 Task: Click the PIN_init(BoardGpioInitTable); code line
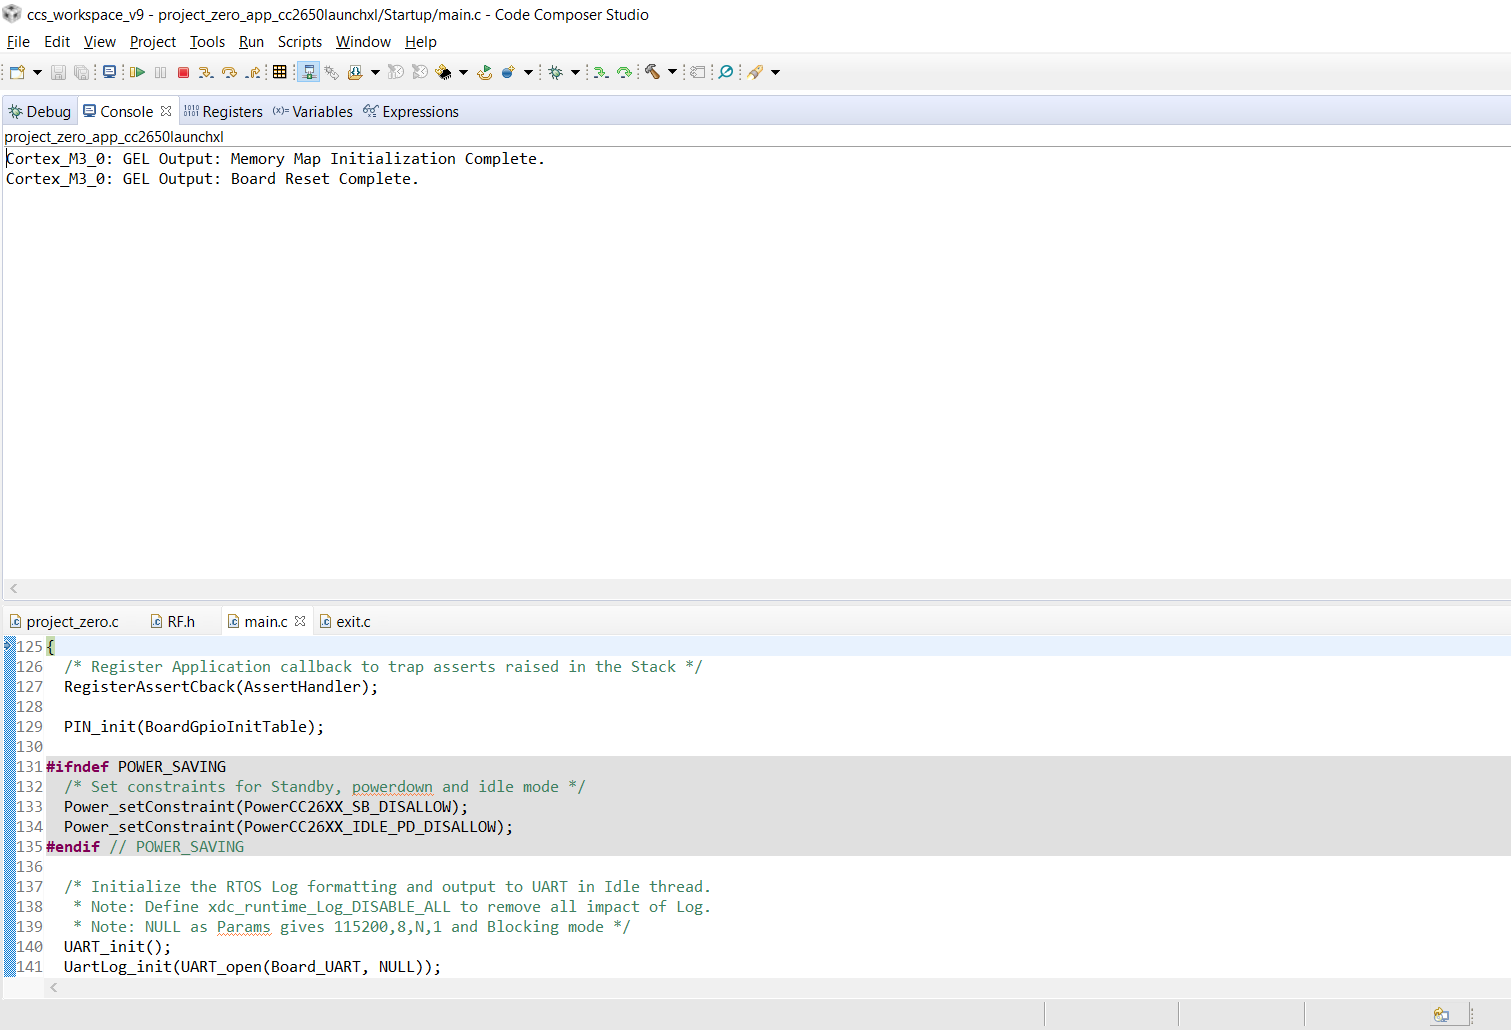[x=194, y=727]
